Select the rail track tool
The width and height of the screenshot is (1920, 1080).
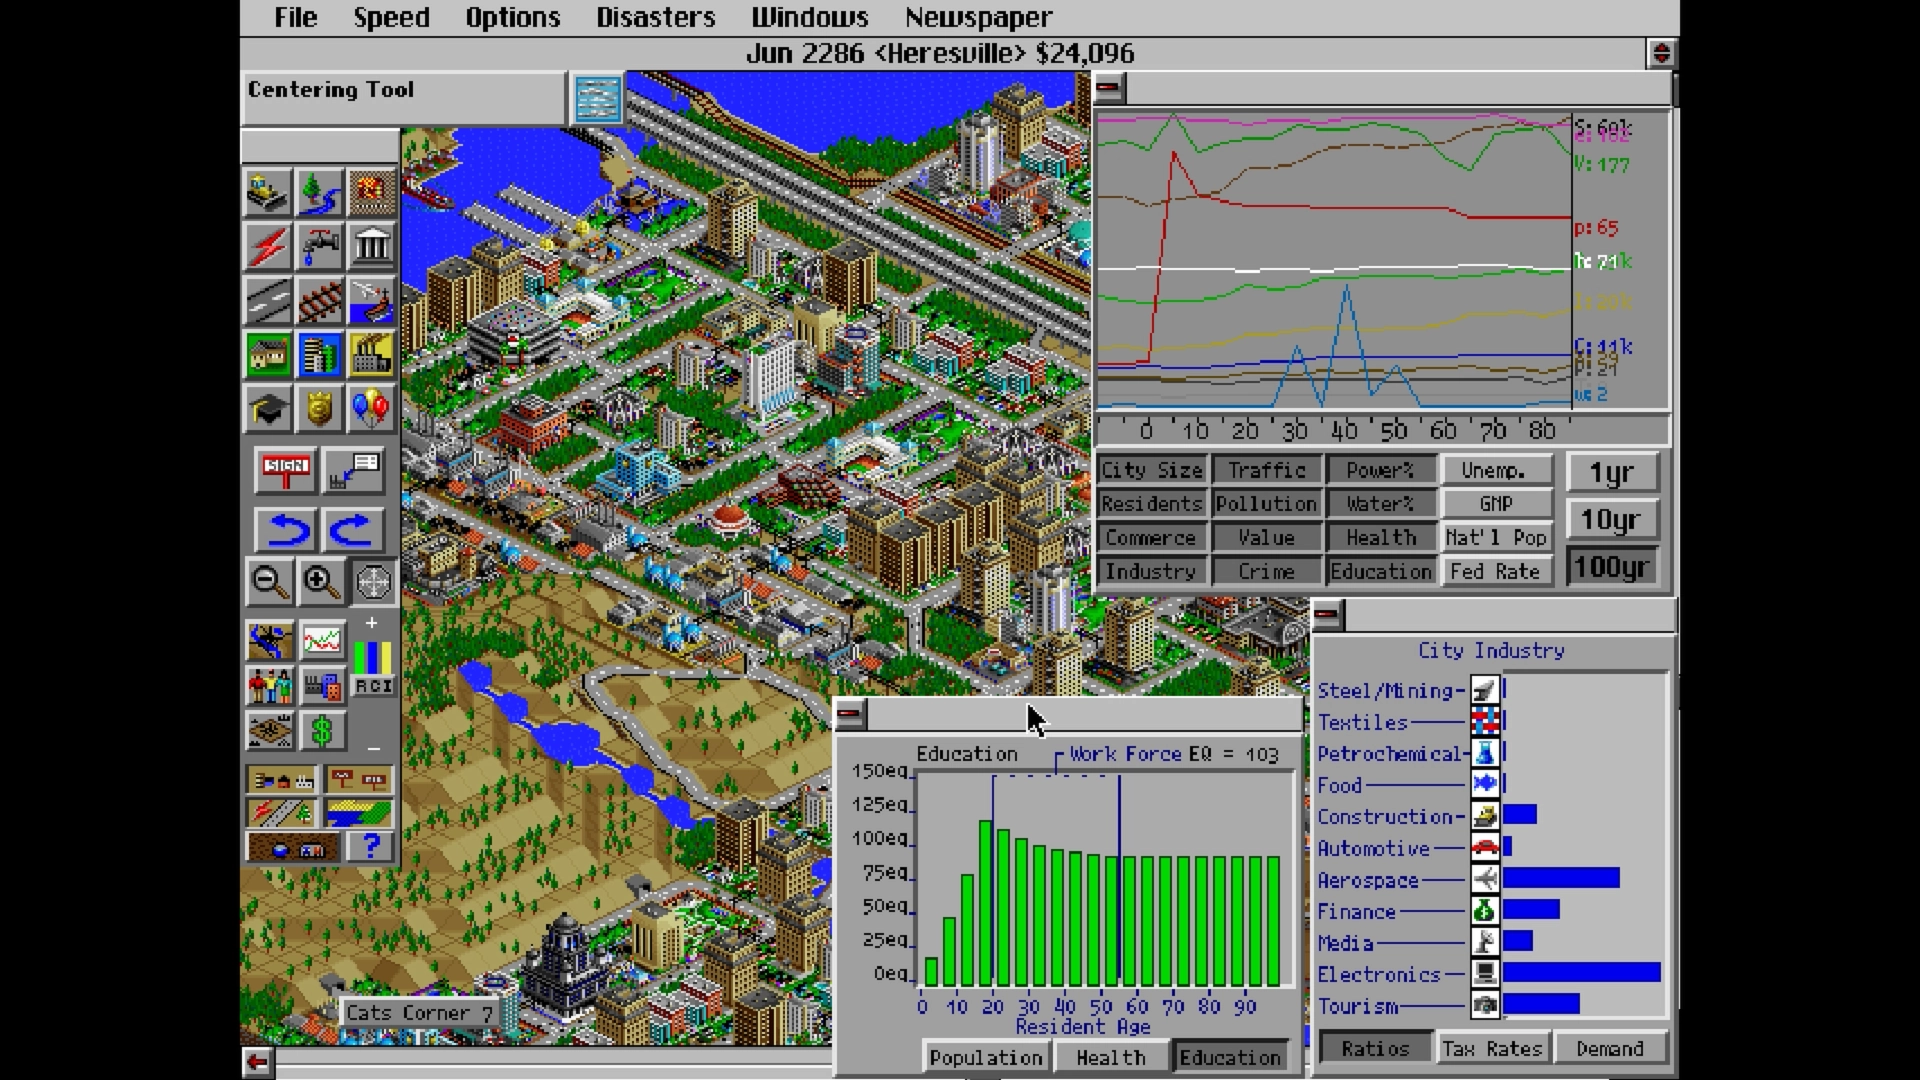coord(320,300)
